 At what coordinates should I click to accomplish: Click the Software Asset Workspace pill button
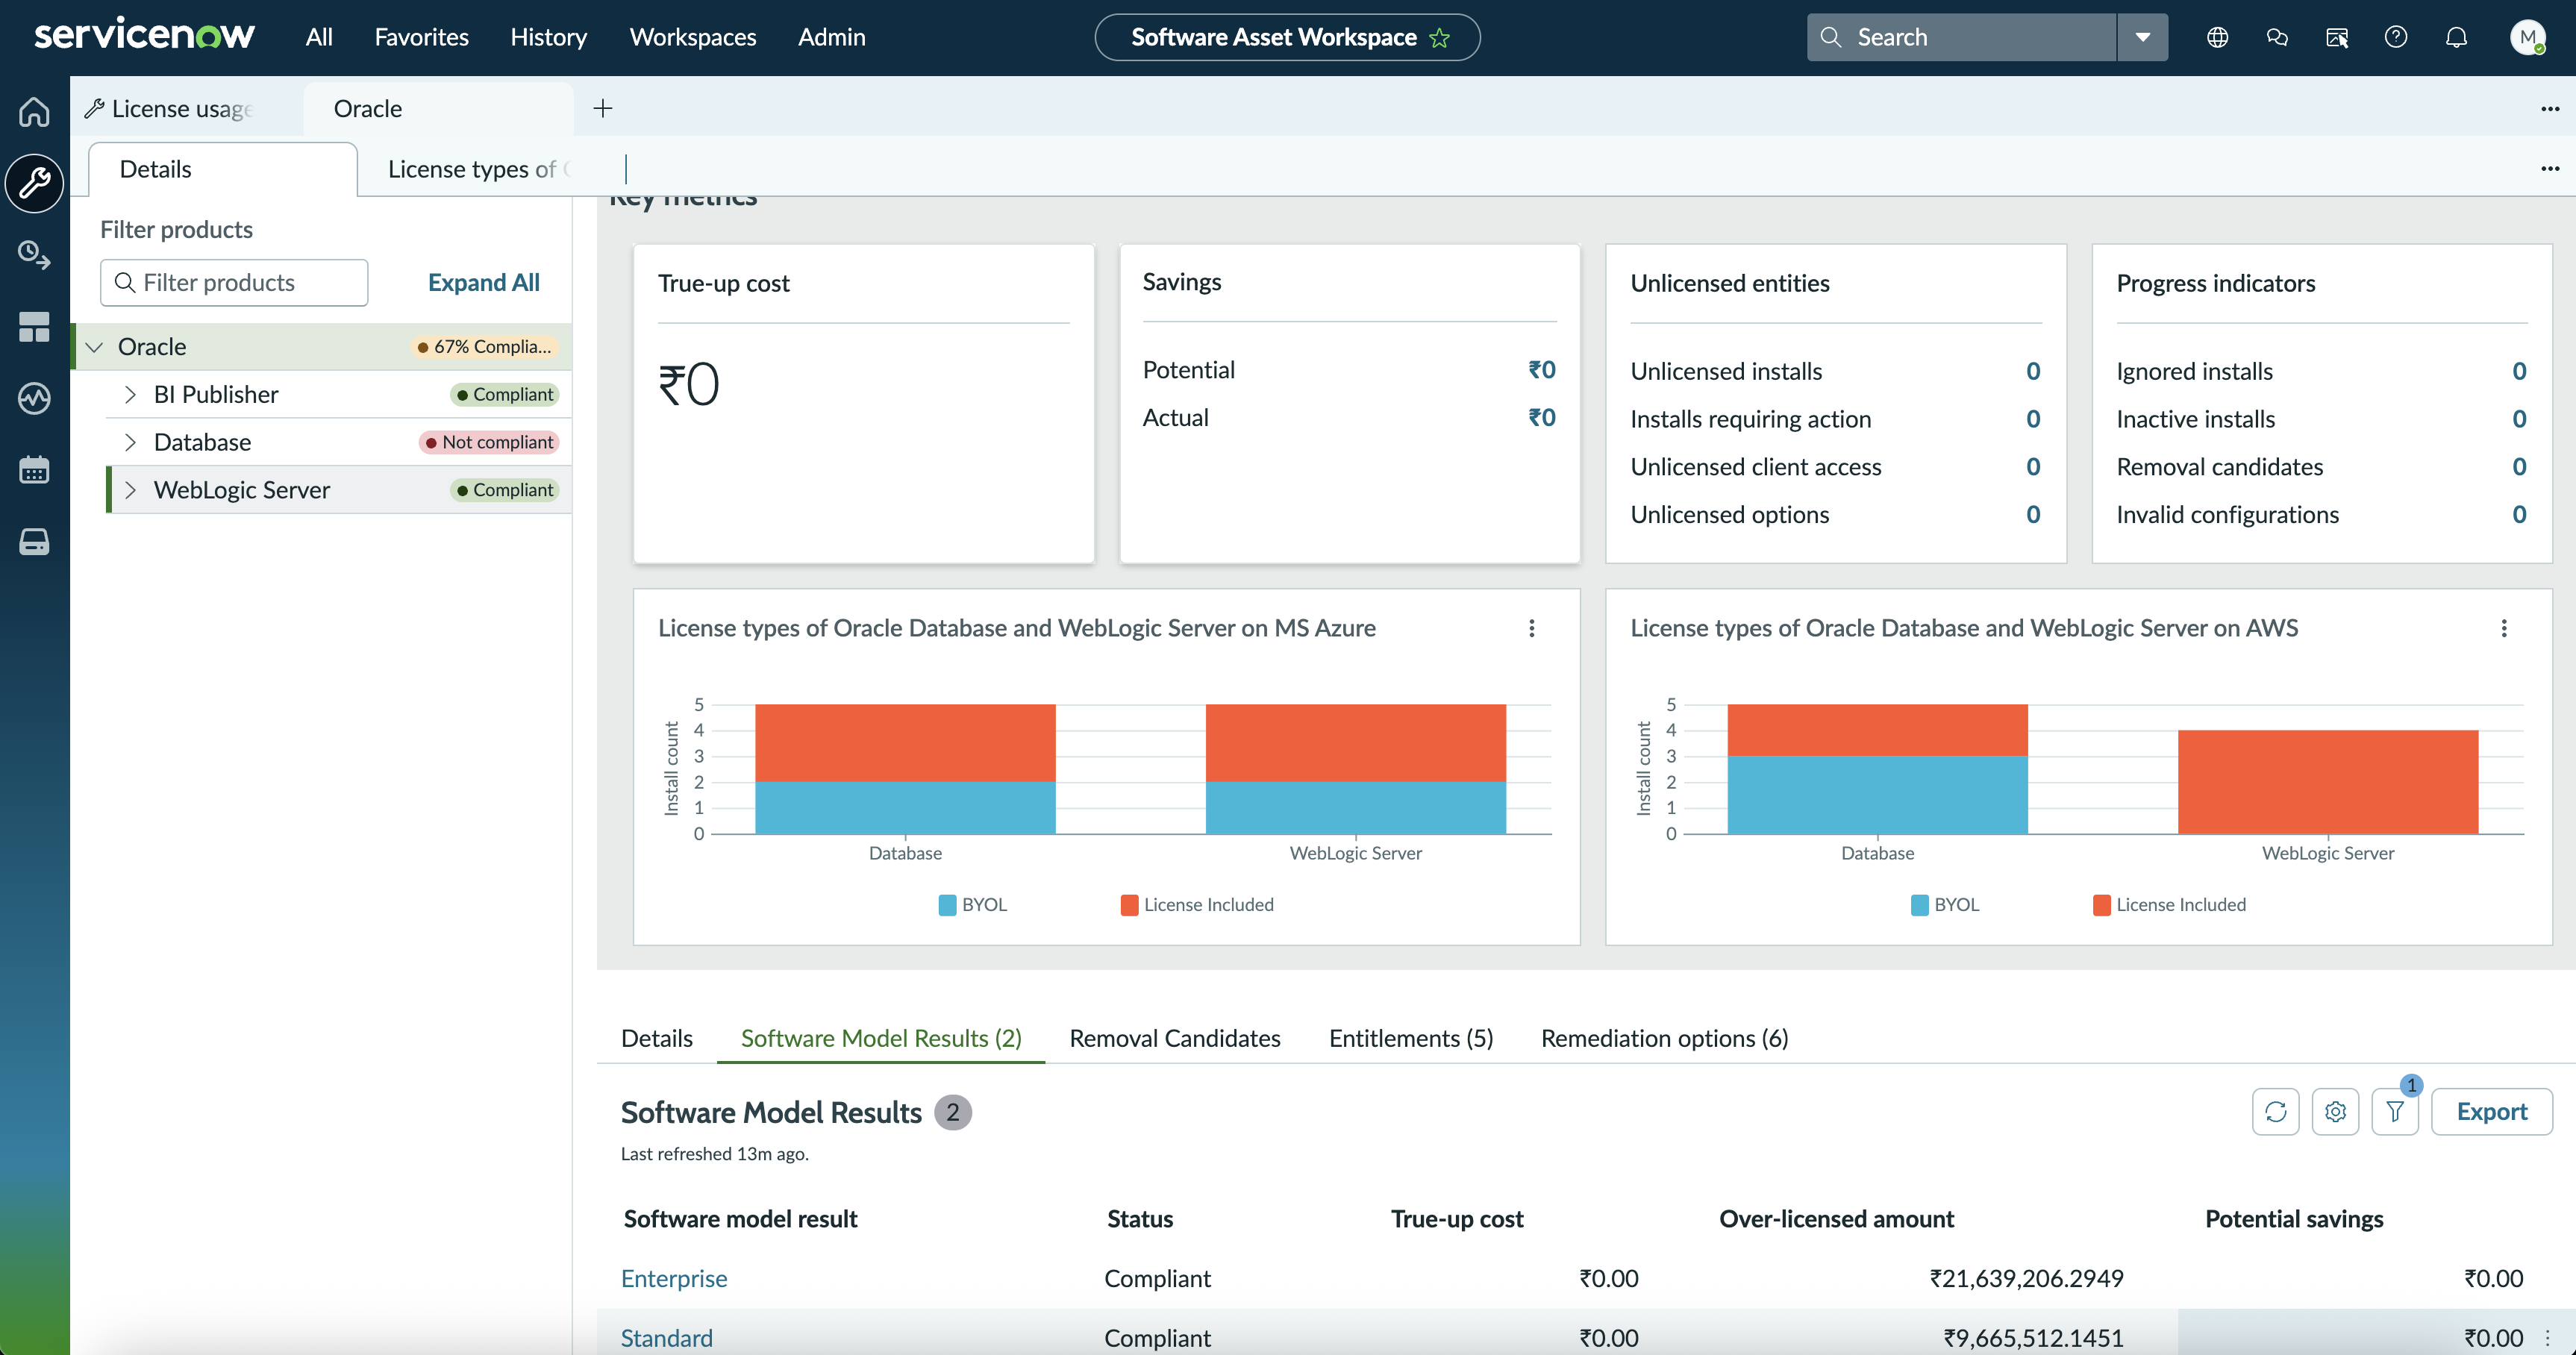(1286, 38)
